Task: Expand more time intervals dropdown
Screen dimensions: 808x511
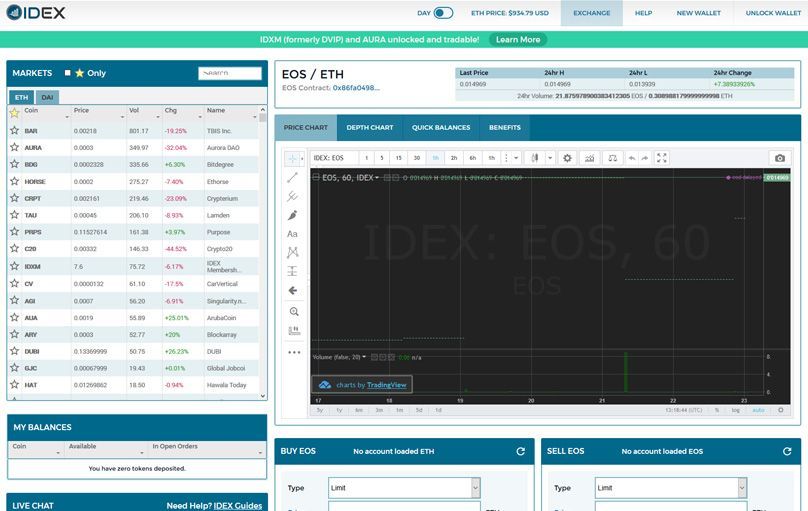Action: (x=516, y=158)
